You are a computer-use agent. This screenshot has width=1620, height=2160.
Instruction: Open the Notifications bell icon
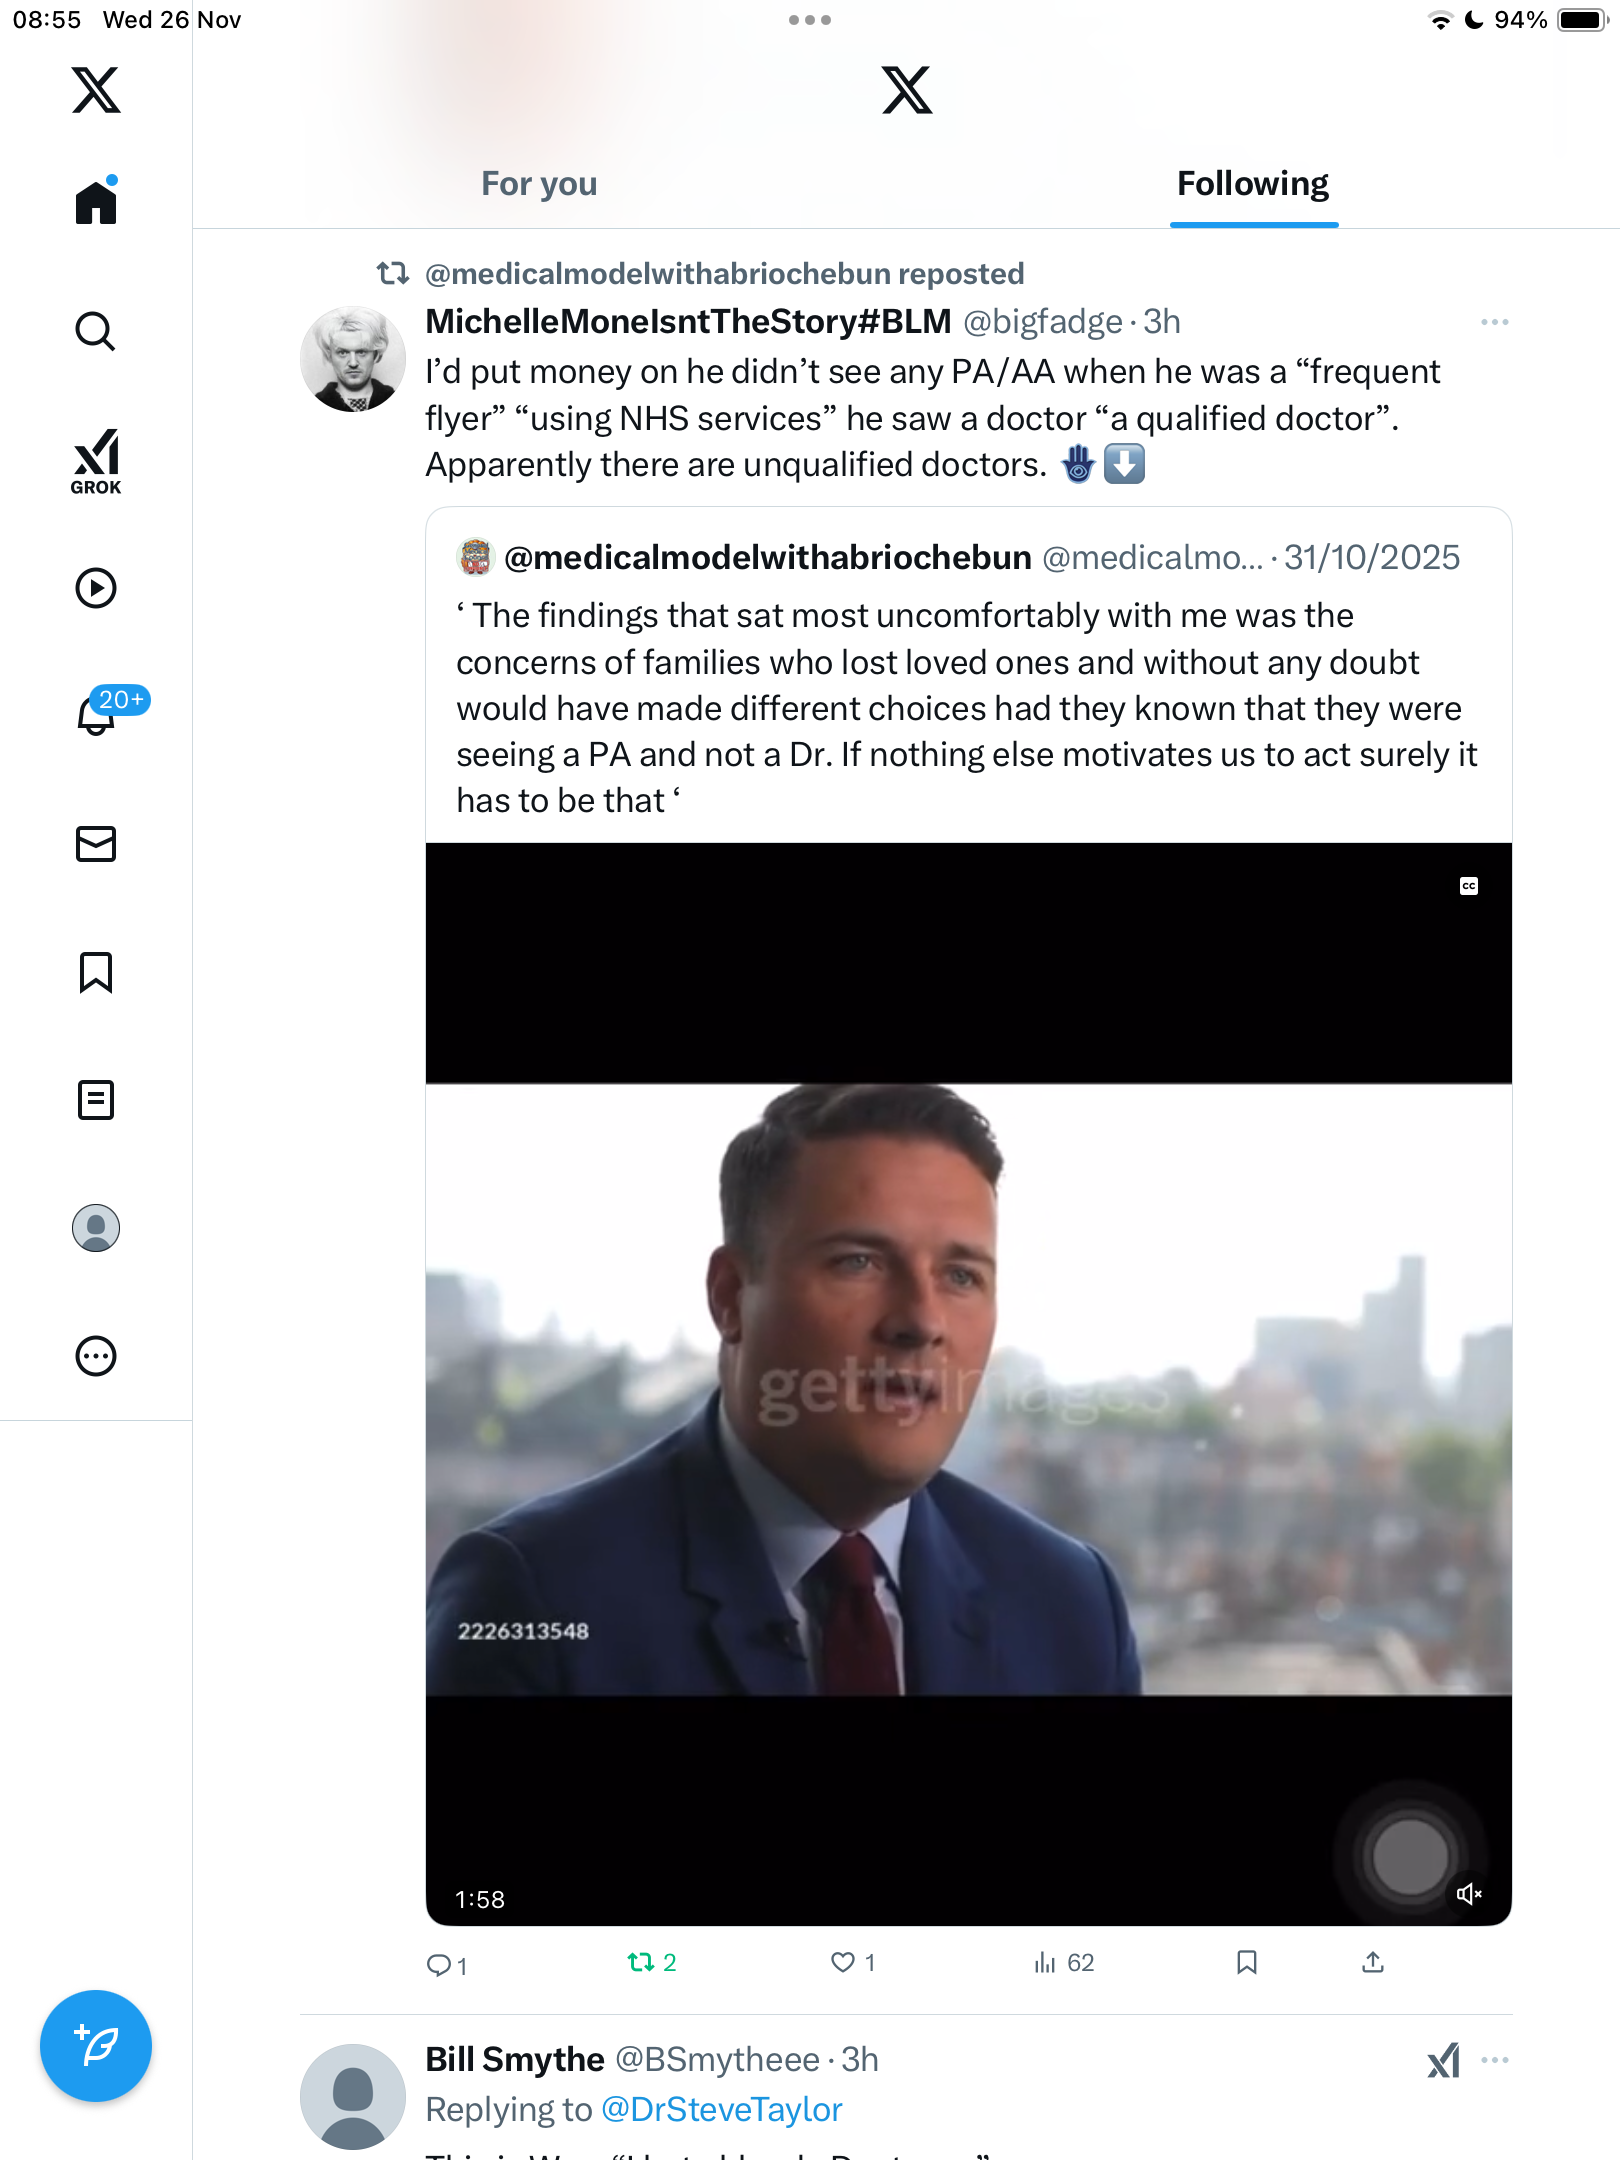98,714
